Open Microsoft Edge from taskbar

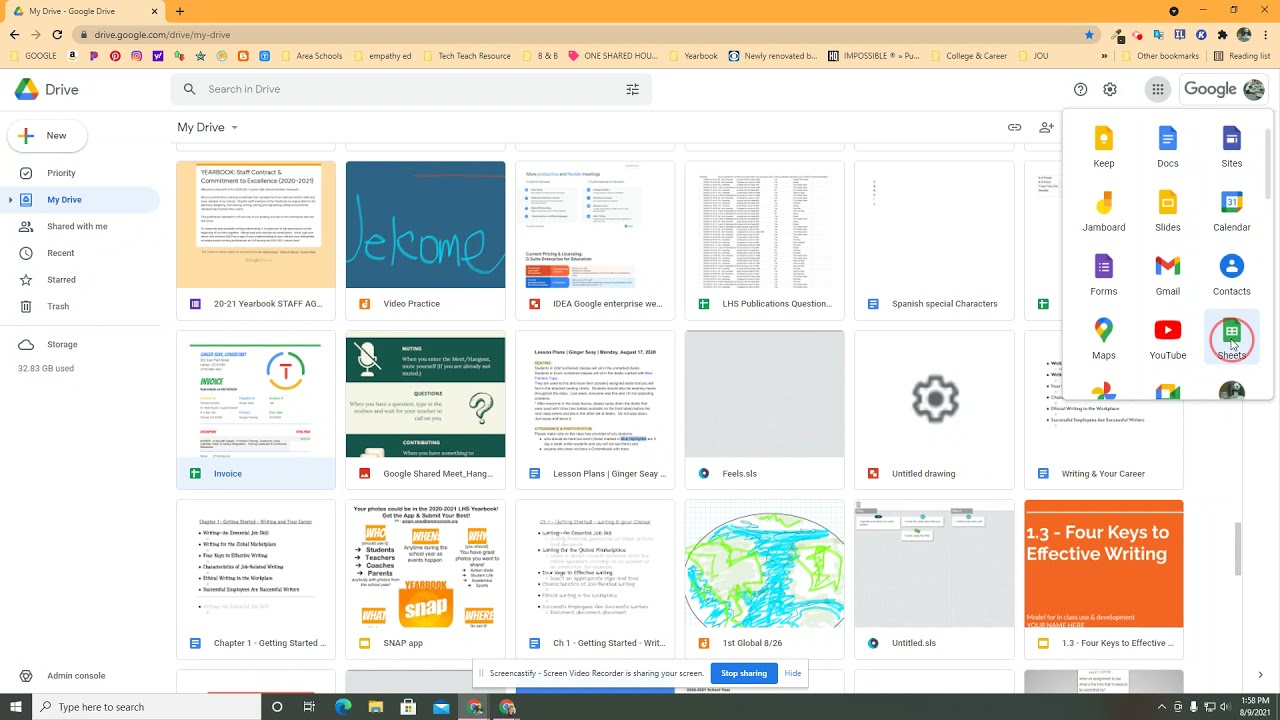click(x=343, y=707)
